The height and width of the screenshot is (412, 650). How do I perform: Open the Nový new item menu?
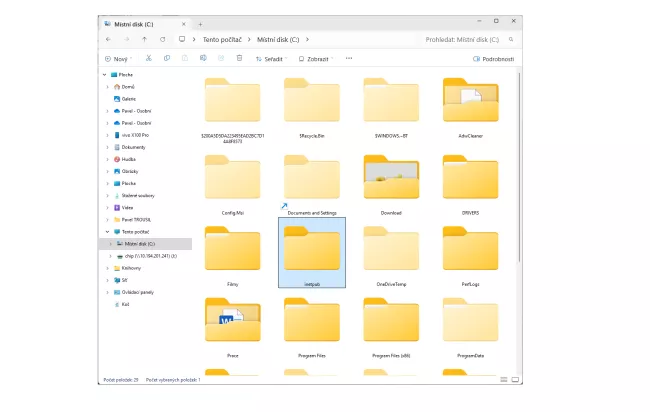click(118, 58)
